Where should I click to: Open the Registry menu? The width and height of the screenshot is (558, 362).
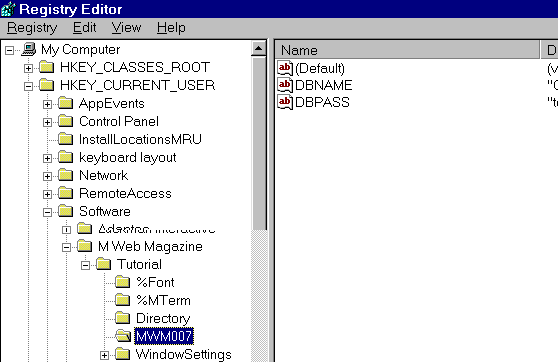click(32, 28)
